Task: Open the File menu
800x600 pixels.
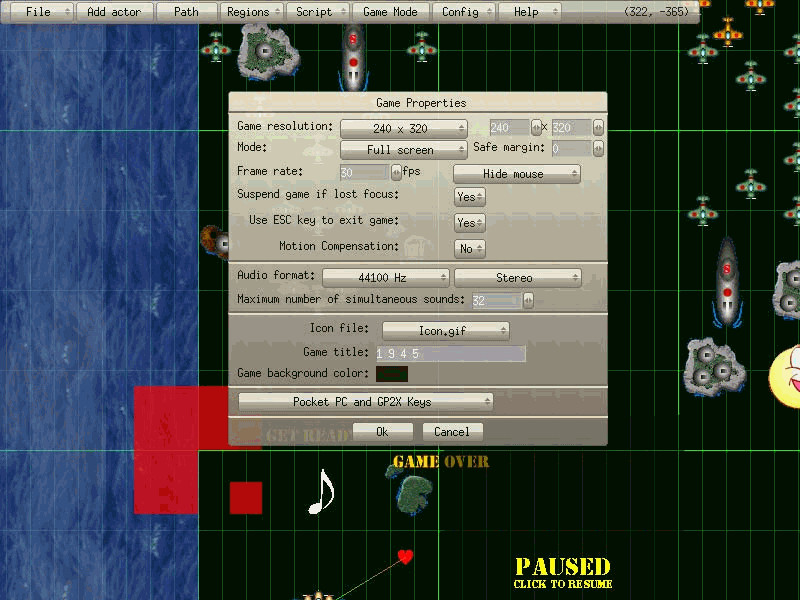Action: click(x=42, y=12)
